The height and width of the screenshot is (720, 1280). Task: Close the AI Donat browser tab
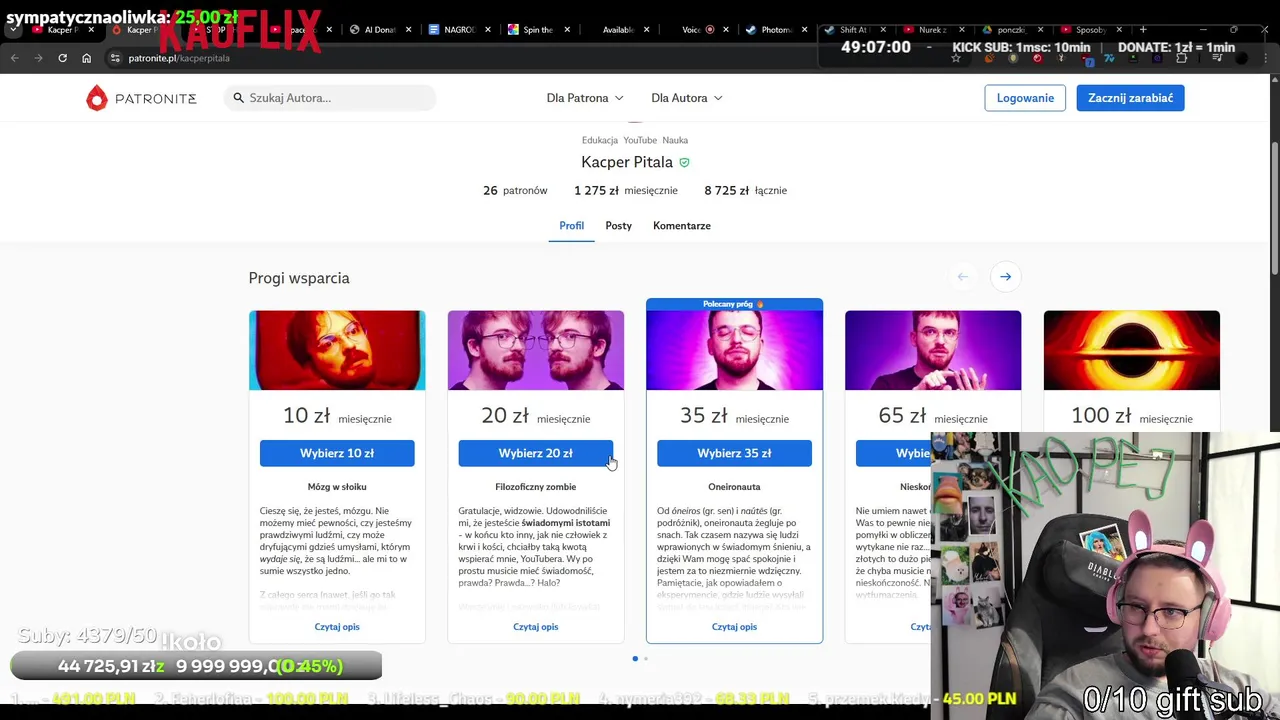pos(408,30)
